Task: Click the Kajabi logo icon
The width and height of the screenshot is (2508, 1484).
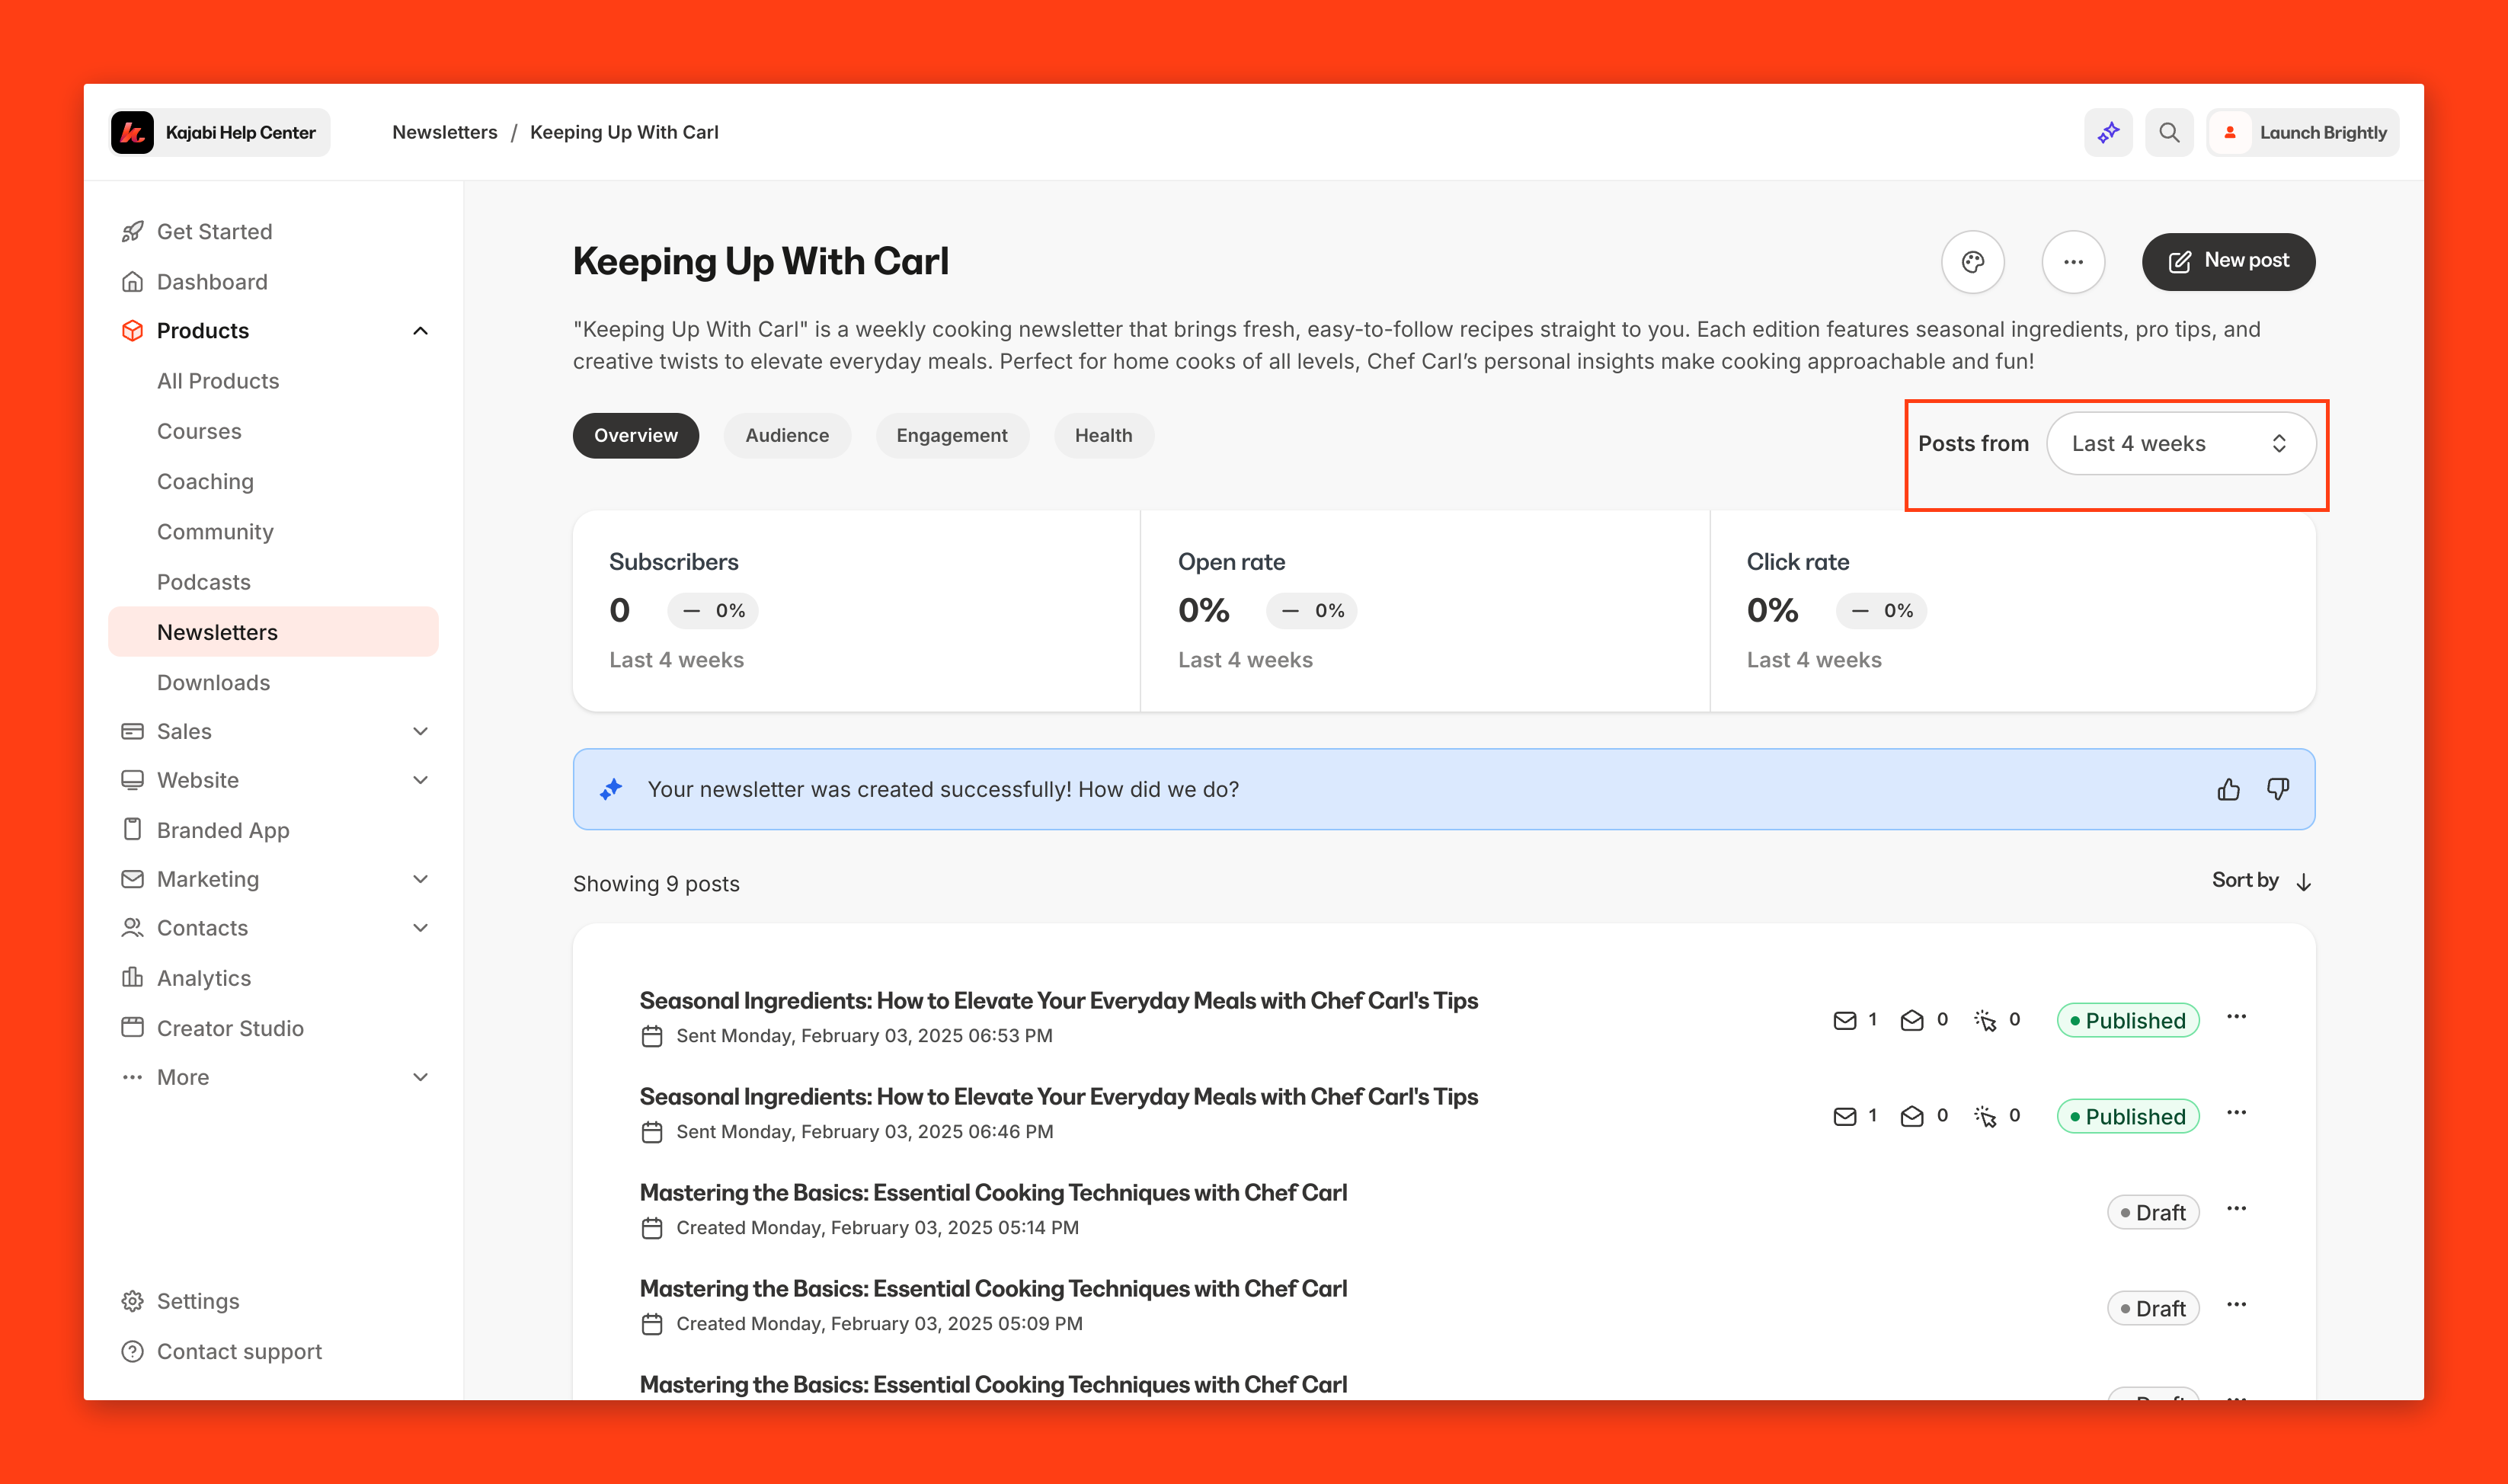Action: [133, 132]
